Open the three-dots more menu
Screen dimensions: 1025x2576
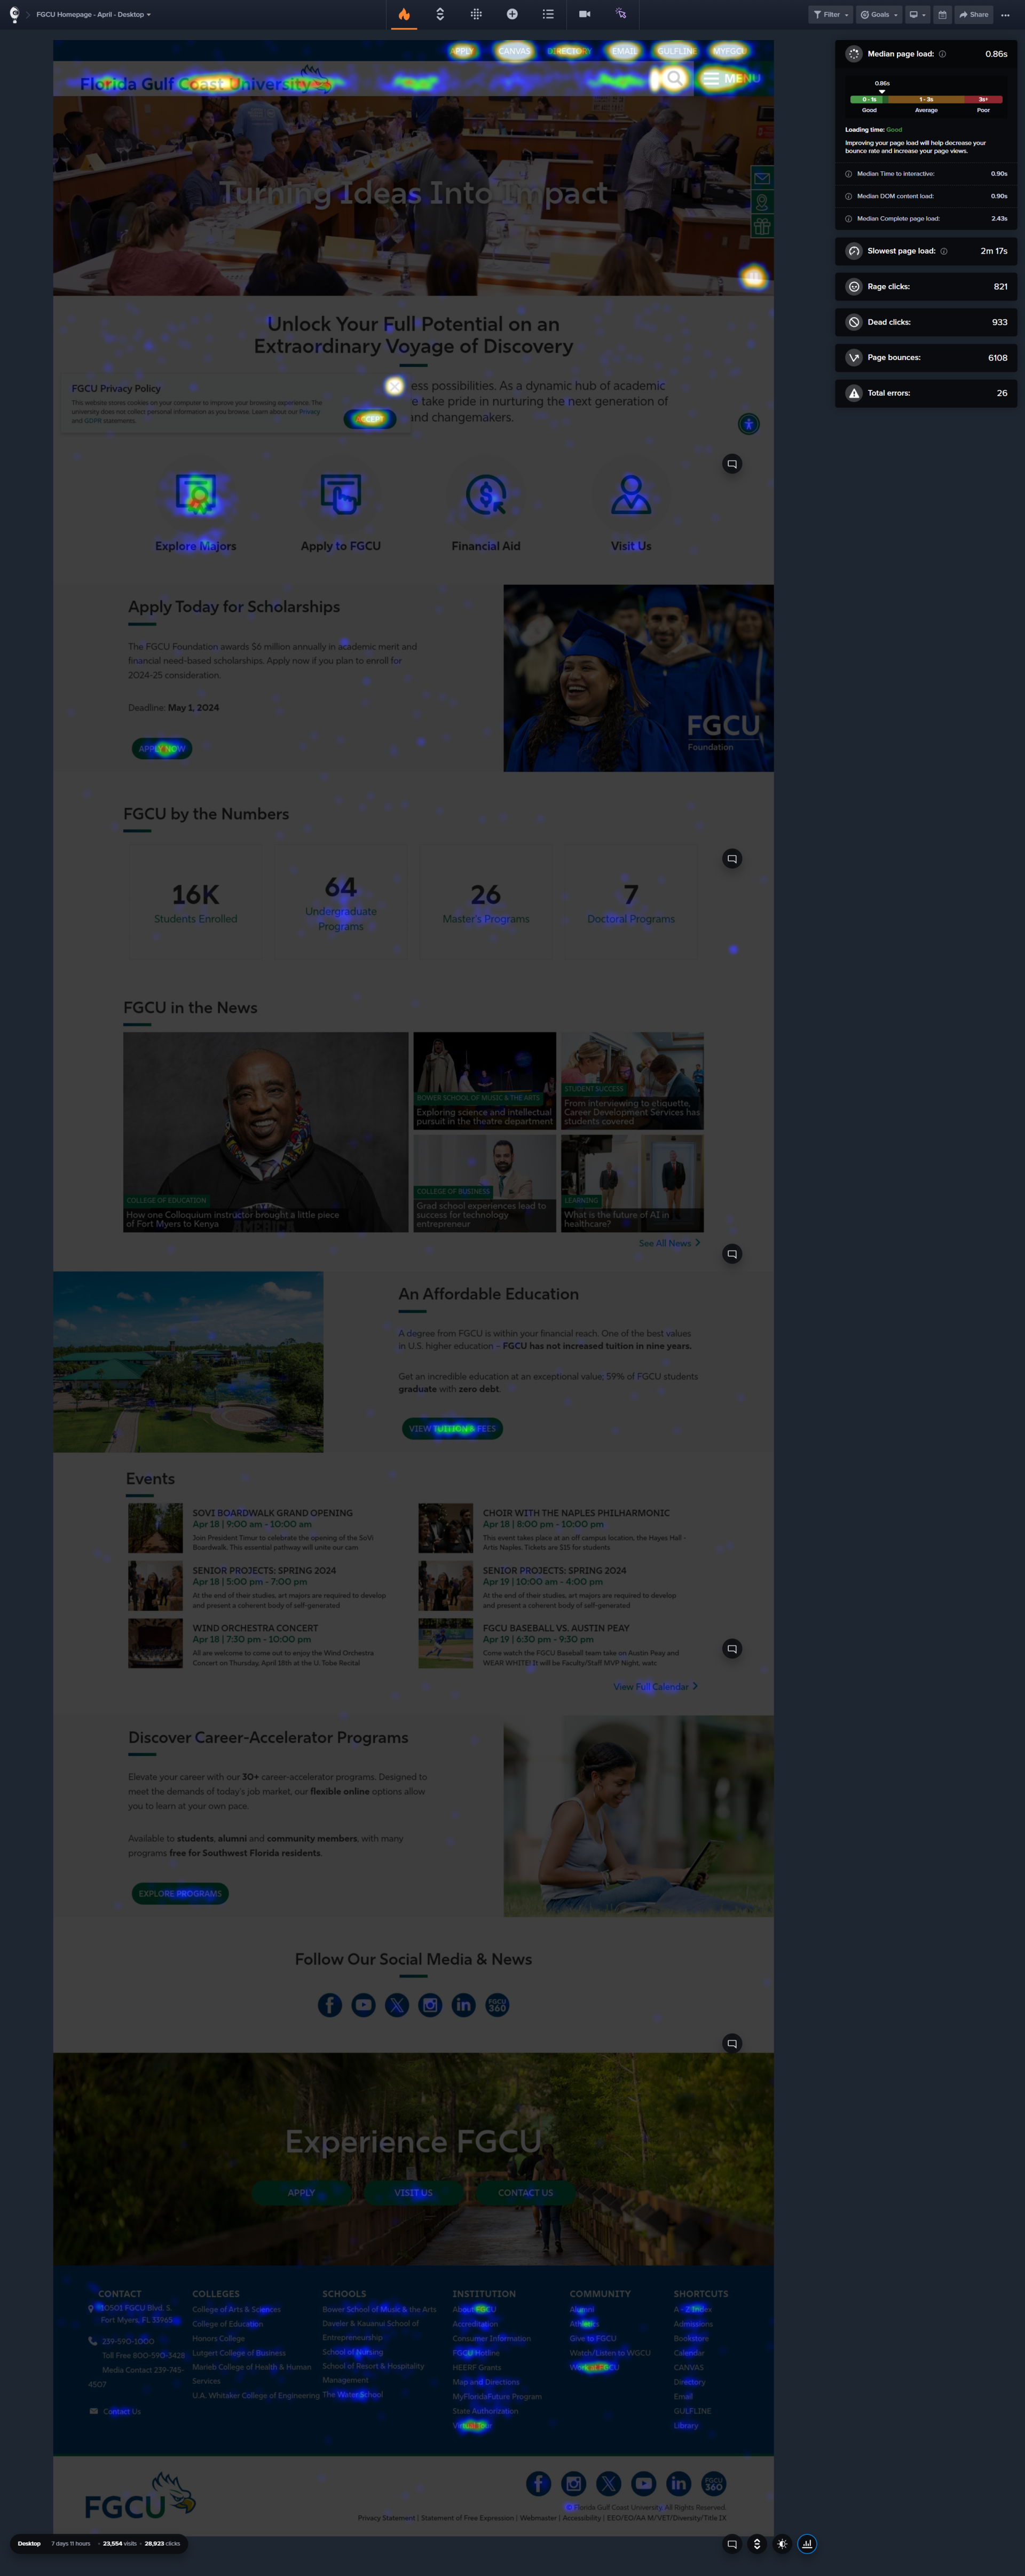pos(1005,14)
